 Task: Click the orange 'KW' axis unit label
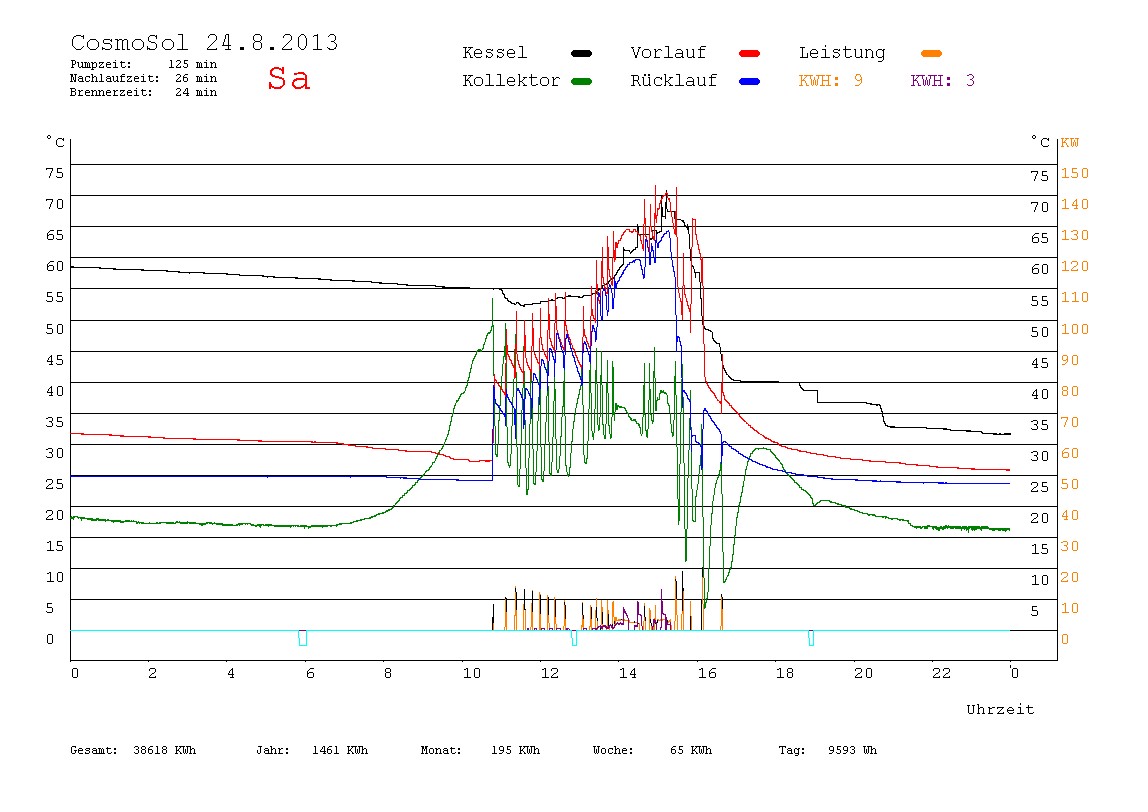coord(1070,143)
